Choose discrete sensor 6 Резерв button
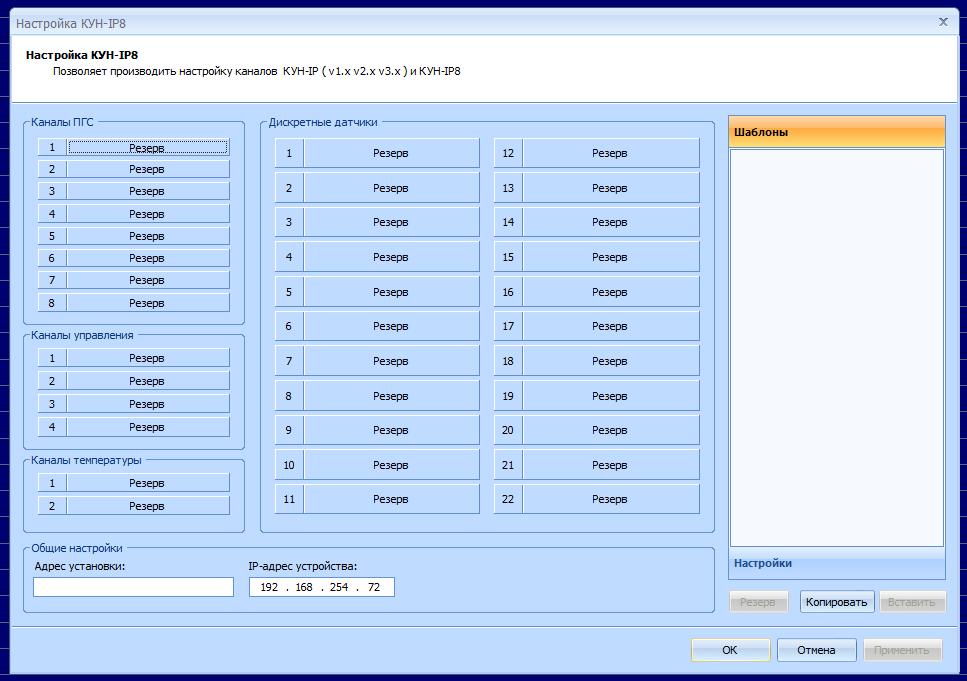The image size is (967, 681). click(390, 326)
